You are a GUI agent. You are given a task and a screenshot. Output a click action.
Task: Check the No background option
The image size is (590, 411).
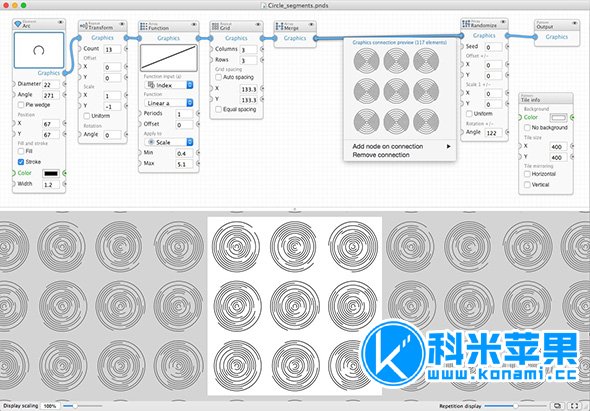pyautogui.click(x=527, y=128)
